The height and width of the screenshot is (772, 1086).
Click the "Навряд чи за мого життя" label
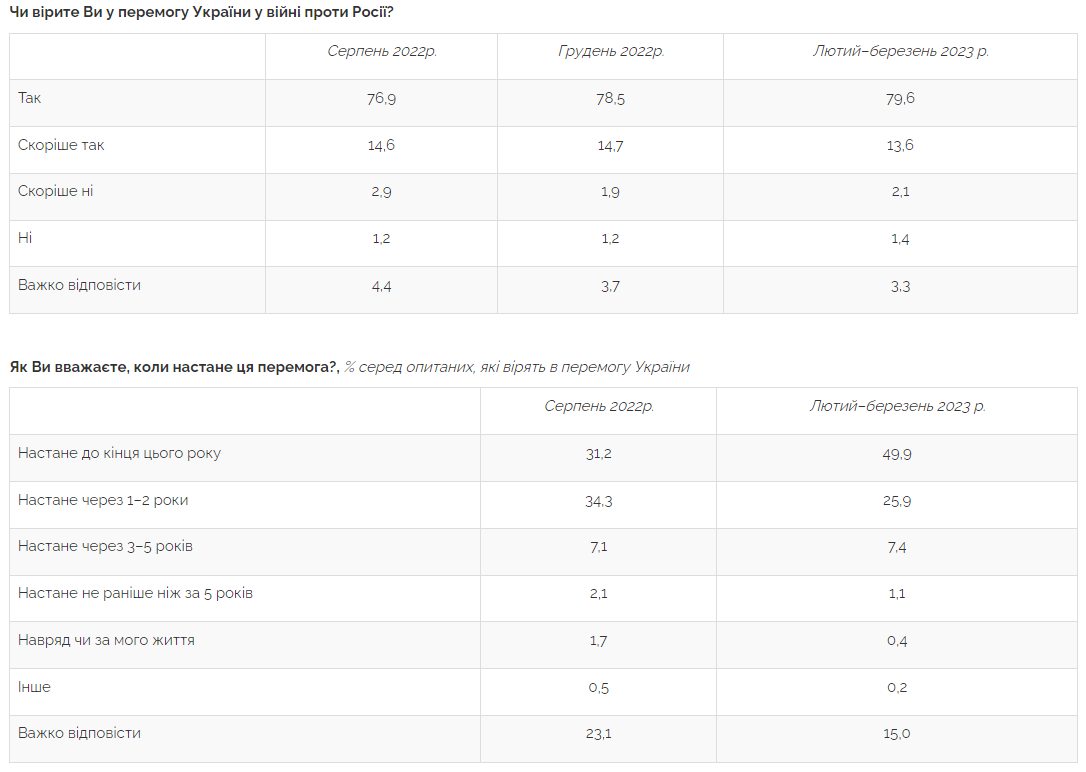pos(106,640)
